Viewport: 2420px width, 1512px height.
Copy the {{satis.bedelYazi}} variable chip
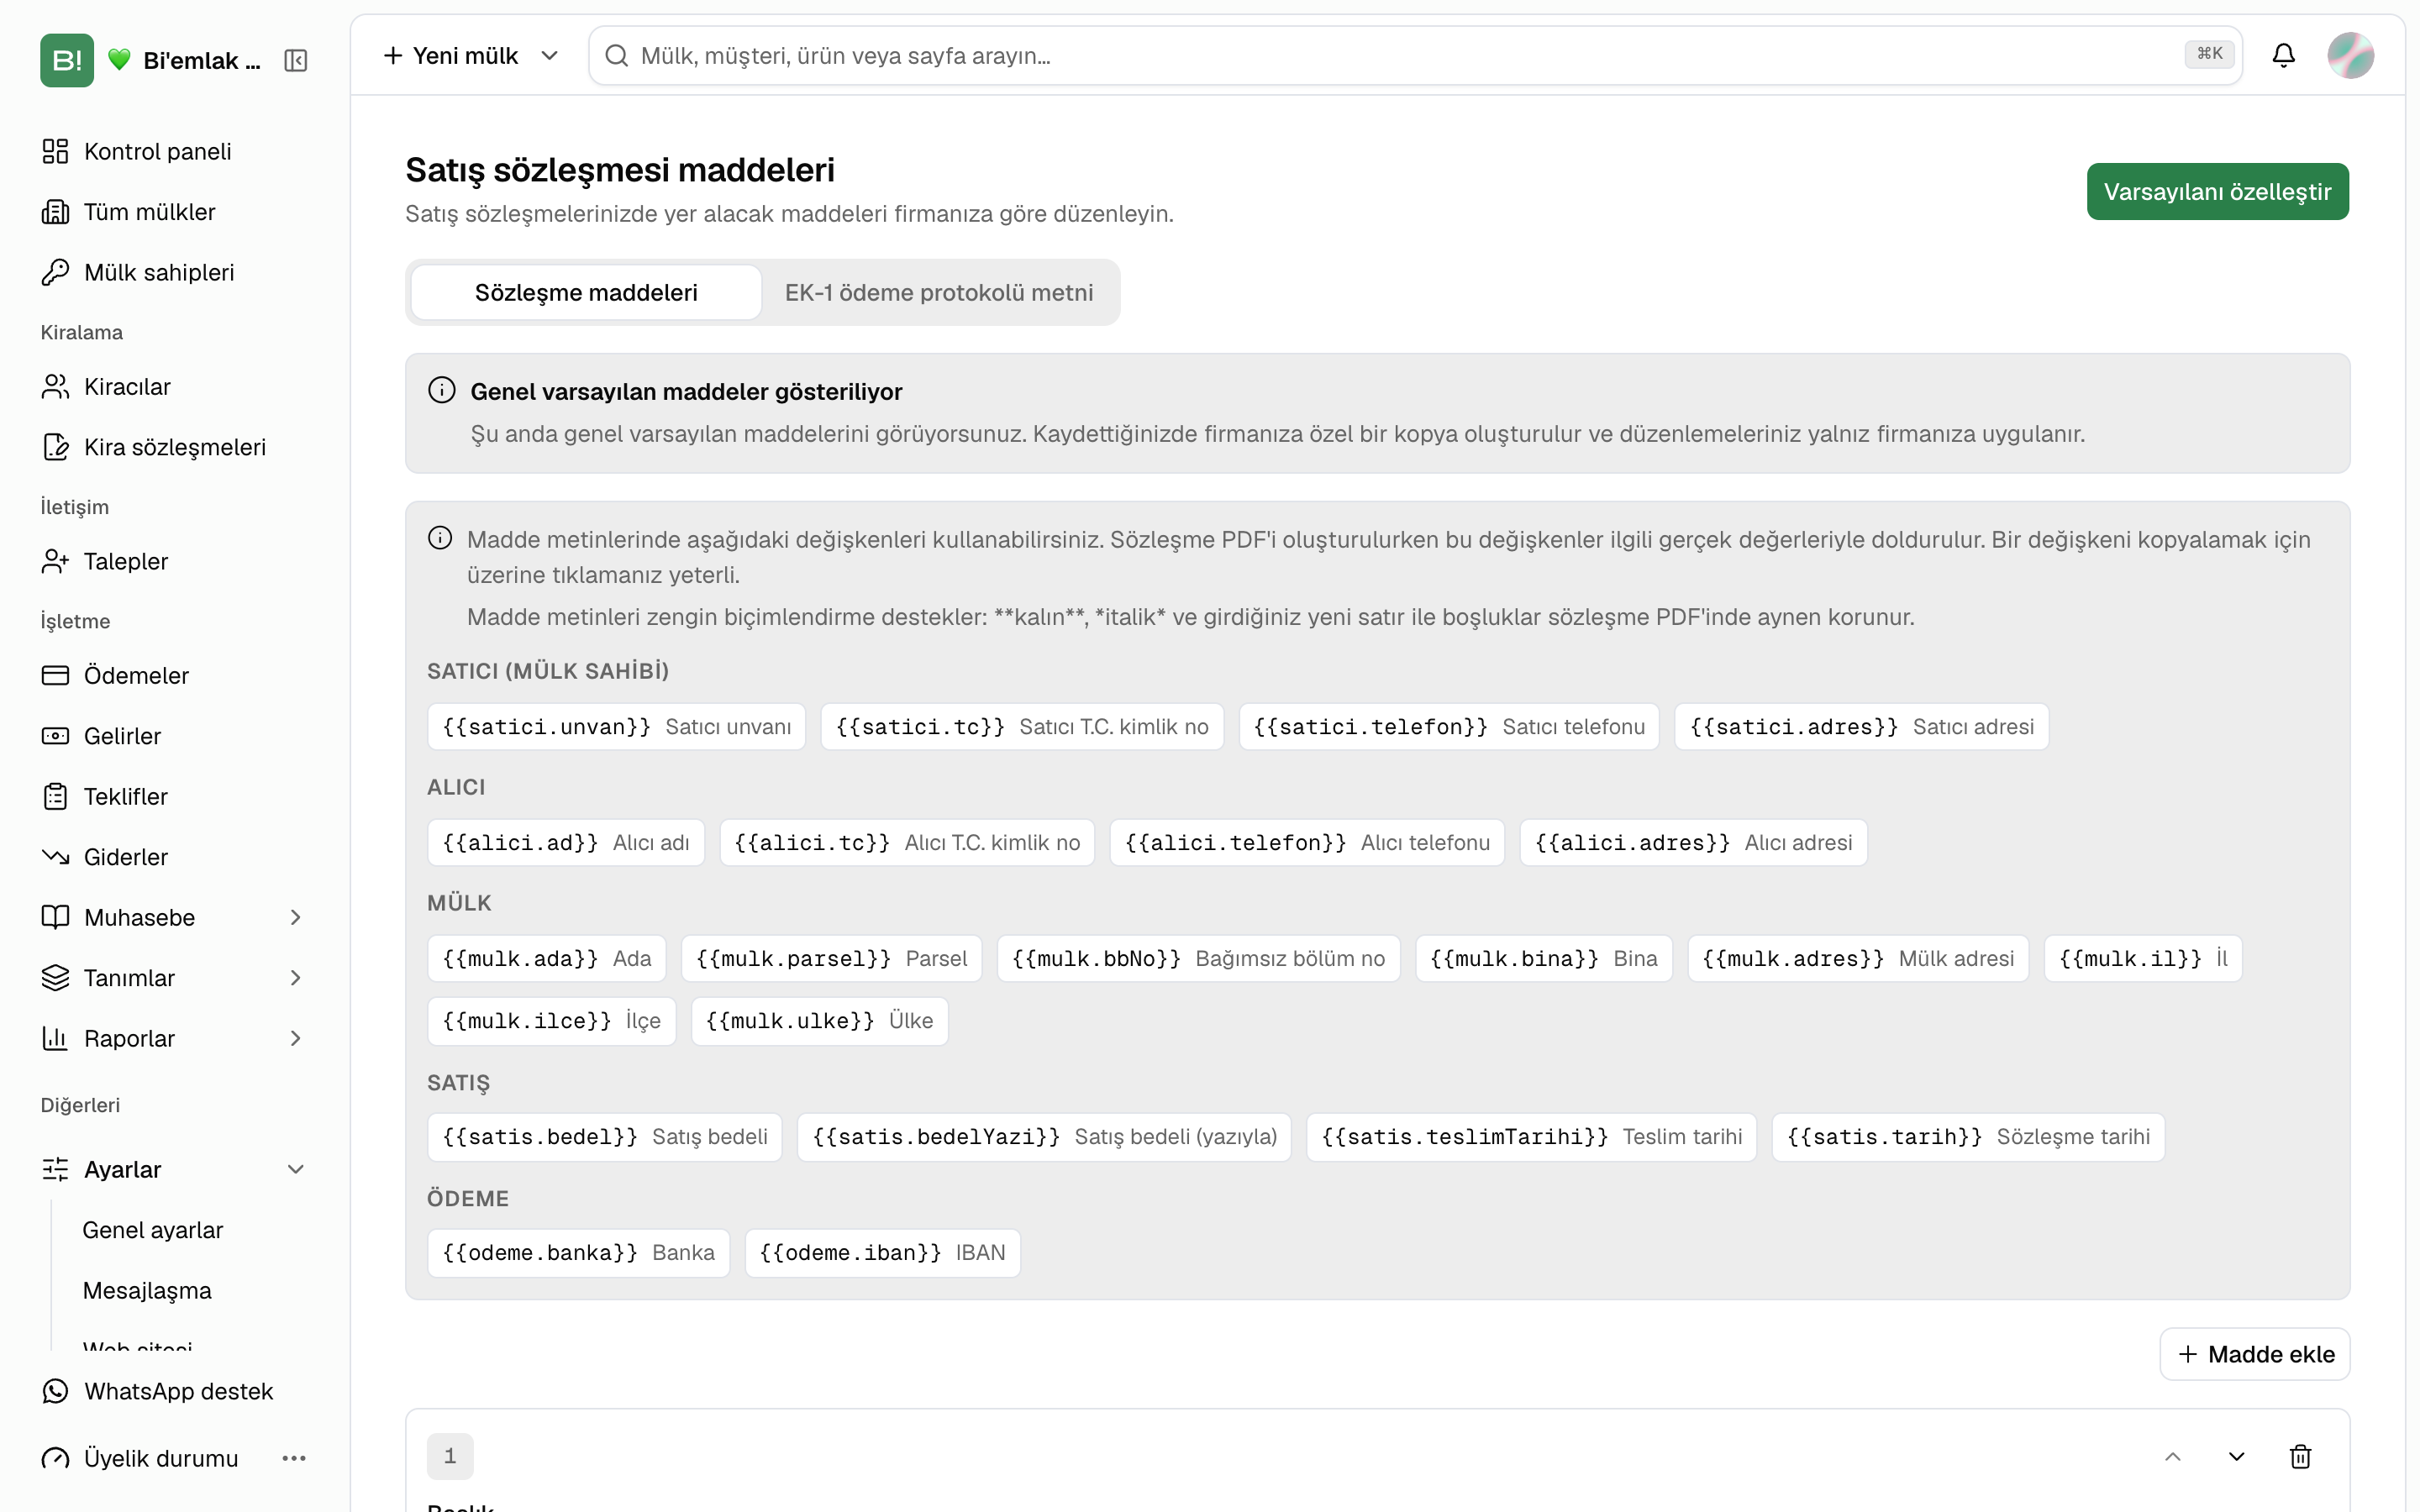point(1044,1137)
